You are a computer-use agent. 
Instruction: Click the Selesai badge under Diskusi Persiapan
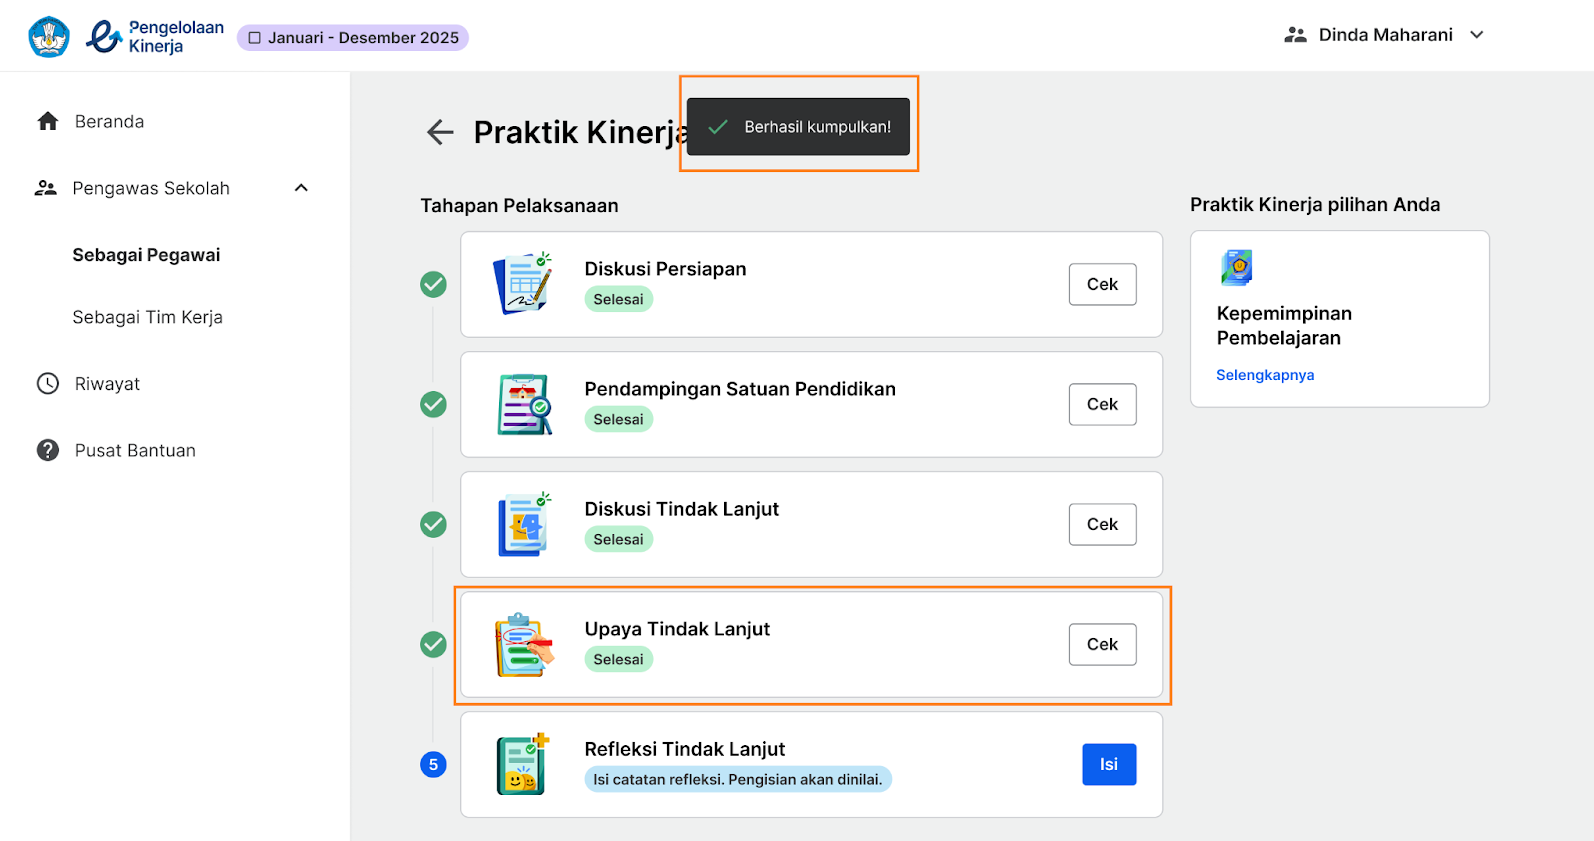[x=618, y=299]
